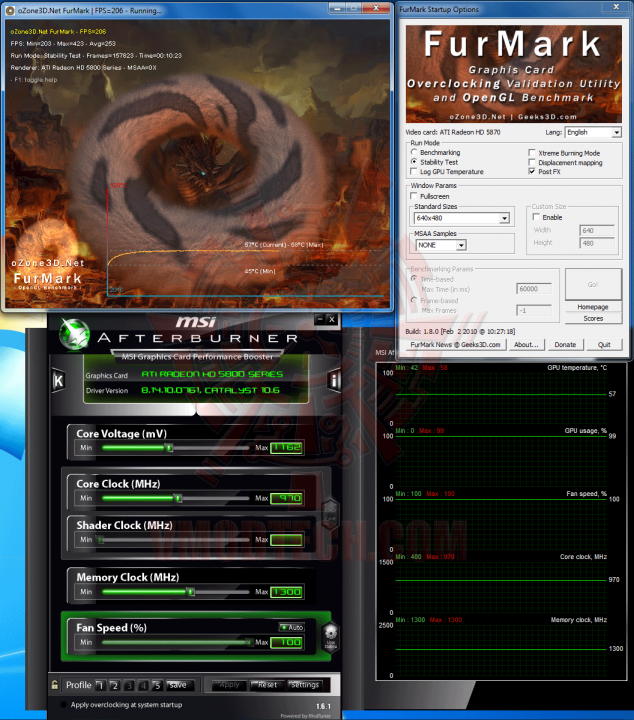Screen dimensions: 634x720
Task: Toggle the fan speed Auto button
Action: (x=292, y=627)
